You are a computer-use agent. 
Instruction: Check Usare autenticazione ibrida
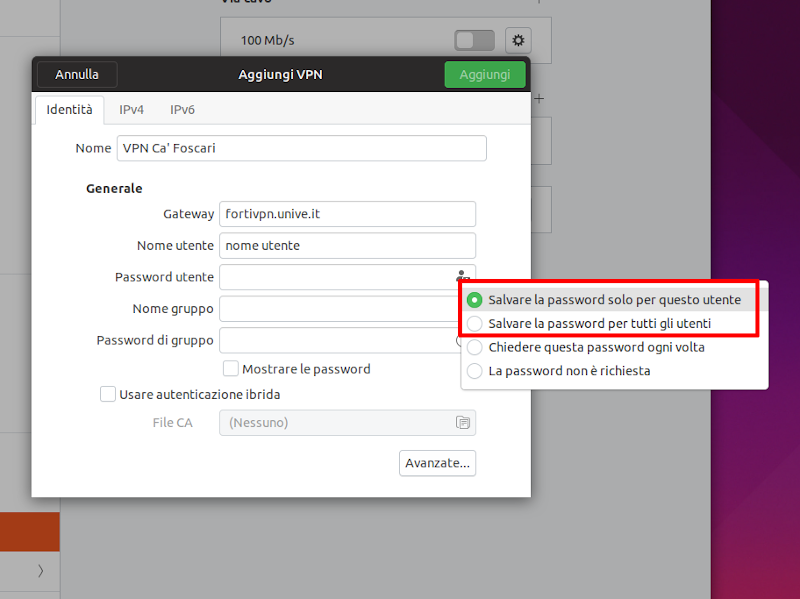[108, 394]
